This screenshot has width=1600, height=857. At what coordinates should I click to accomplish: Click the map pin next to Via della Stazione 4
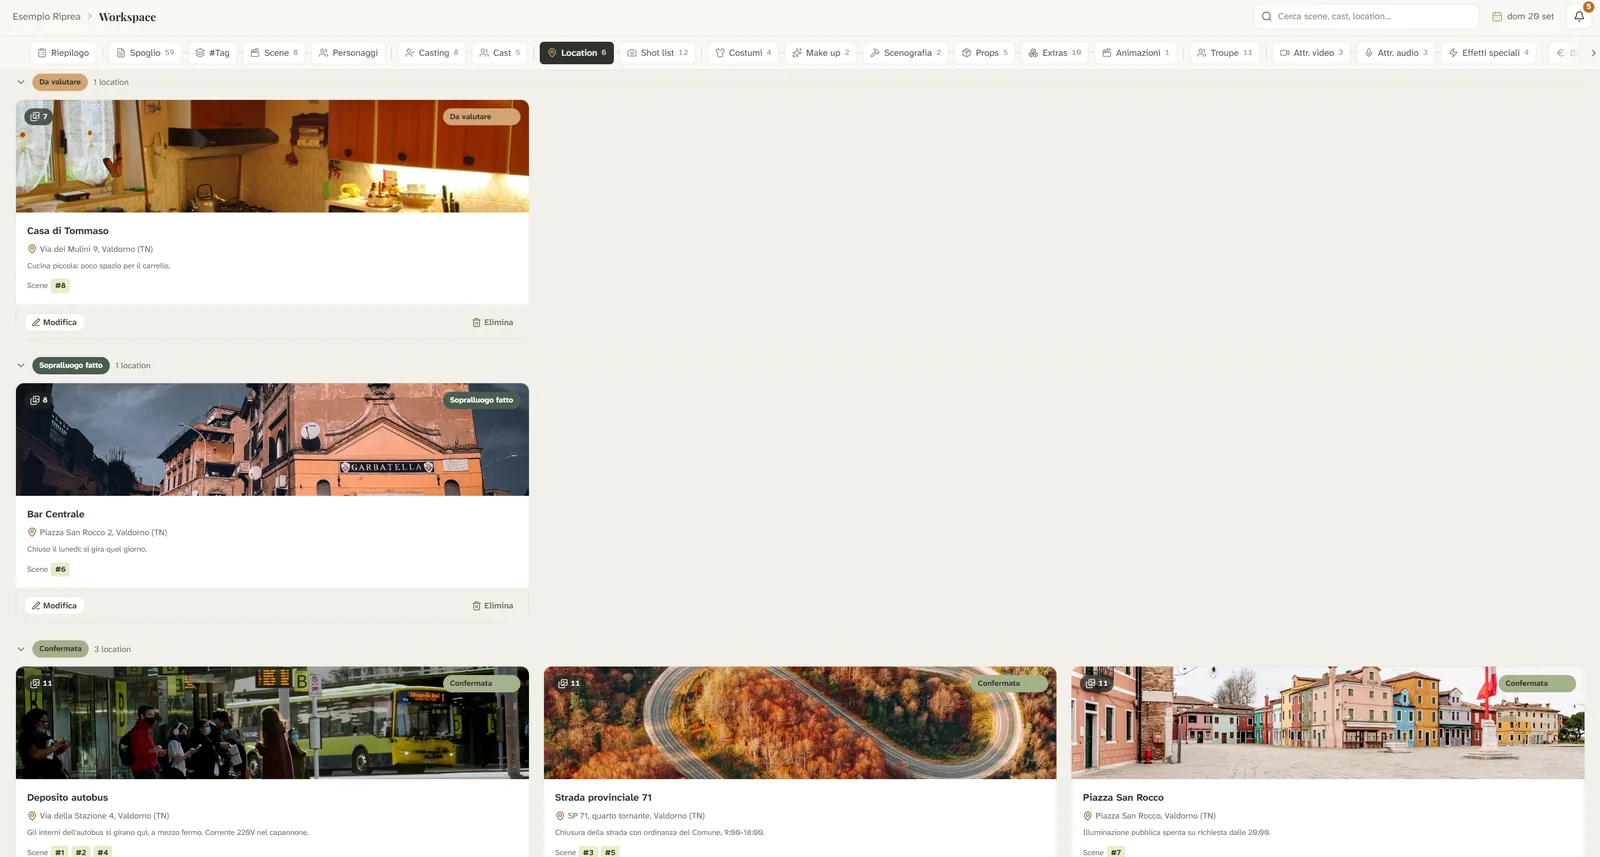[32, 816]
